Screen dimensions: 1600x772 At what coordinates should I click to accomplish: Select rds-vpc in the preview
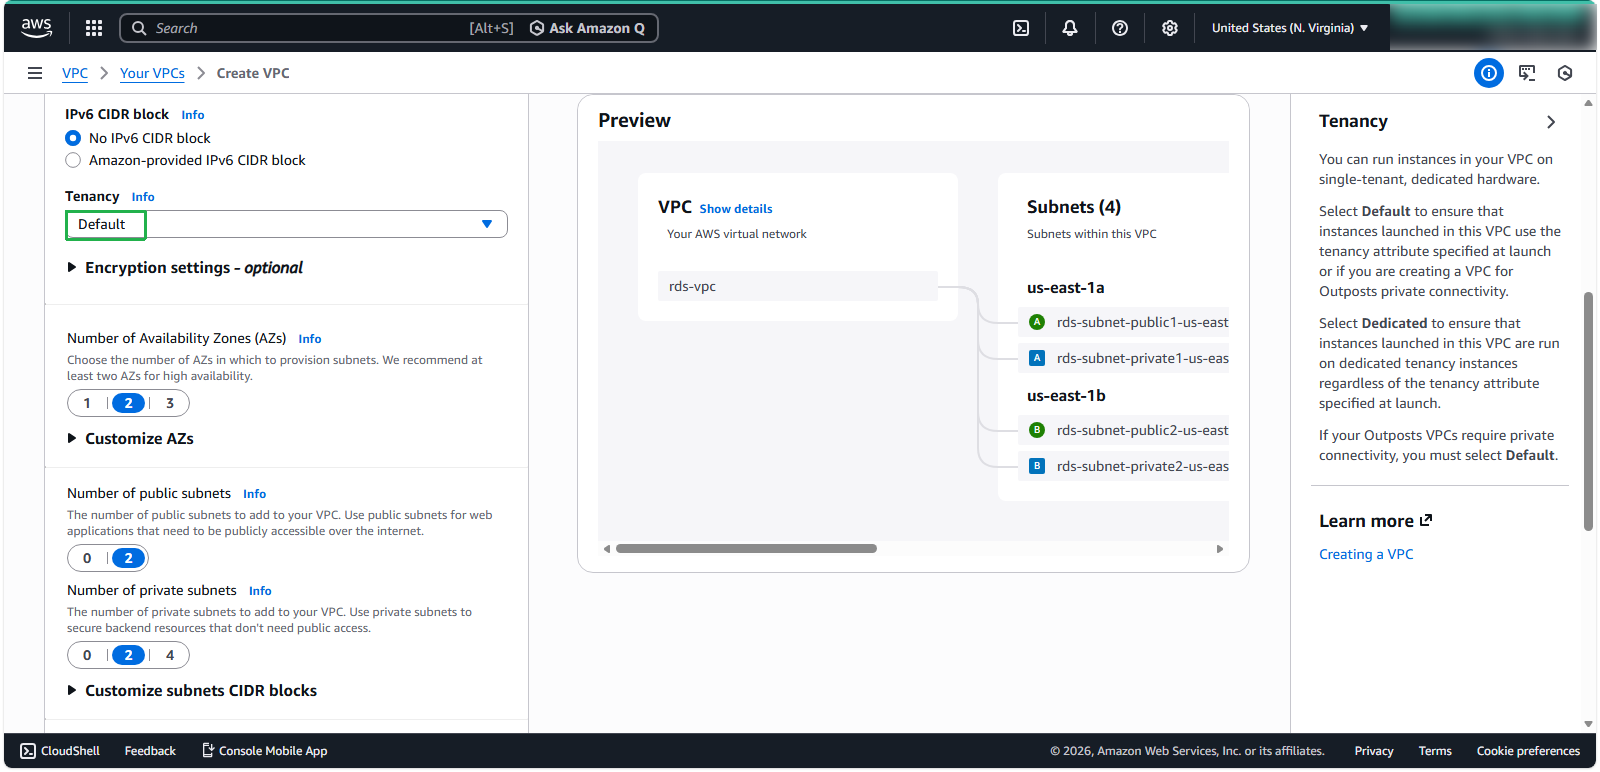[x=798, y=286]
